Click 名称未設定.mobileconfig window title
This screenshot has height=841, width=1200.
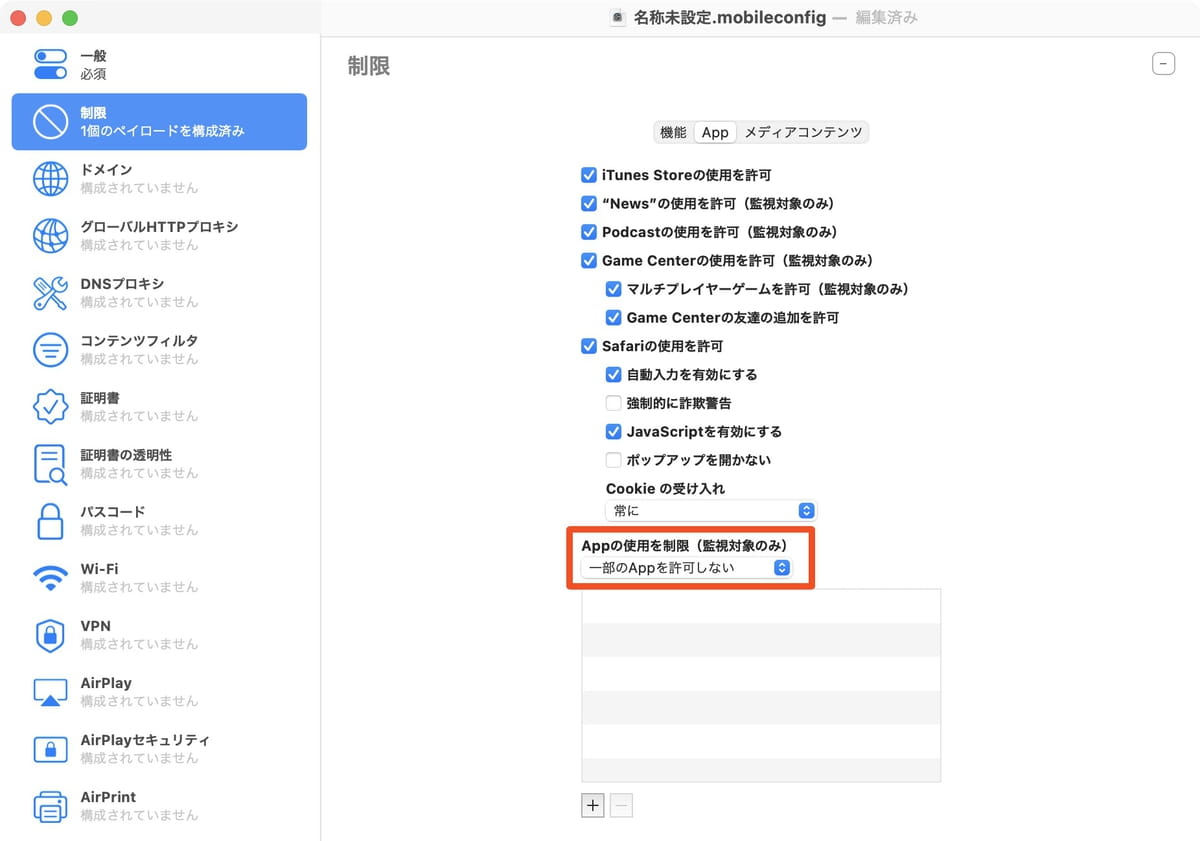(x=730, y=18)
